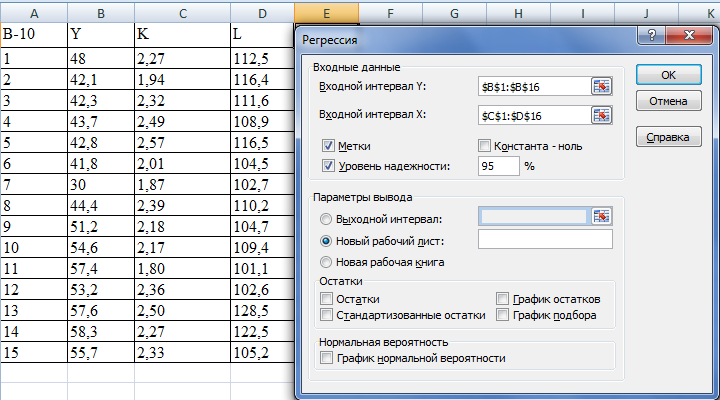Click cell with value 57,6
Image resolution: width=720 pixels, height=400 pixels.
point(101,310)
